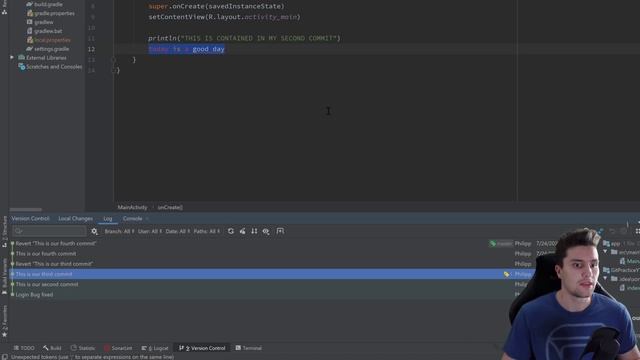
Task: Click the group-by grid icon in details toolbar
Action: click(637, 231)
